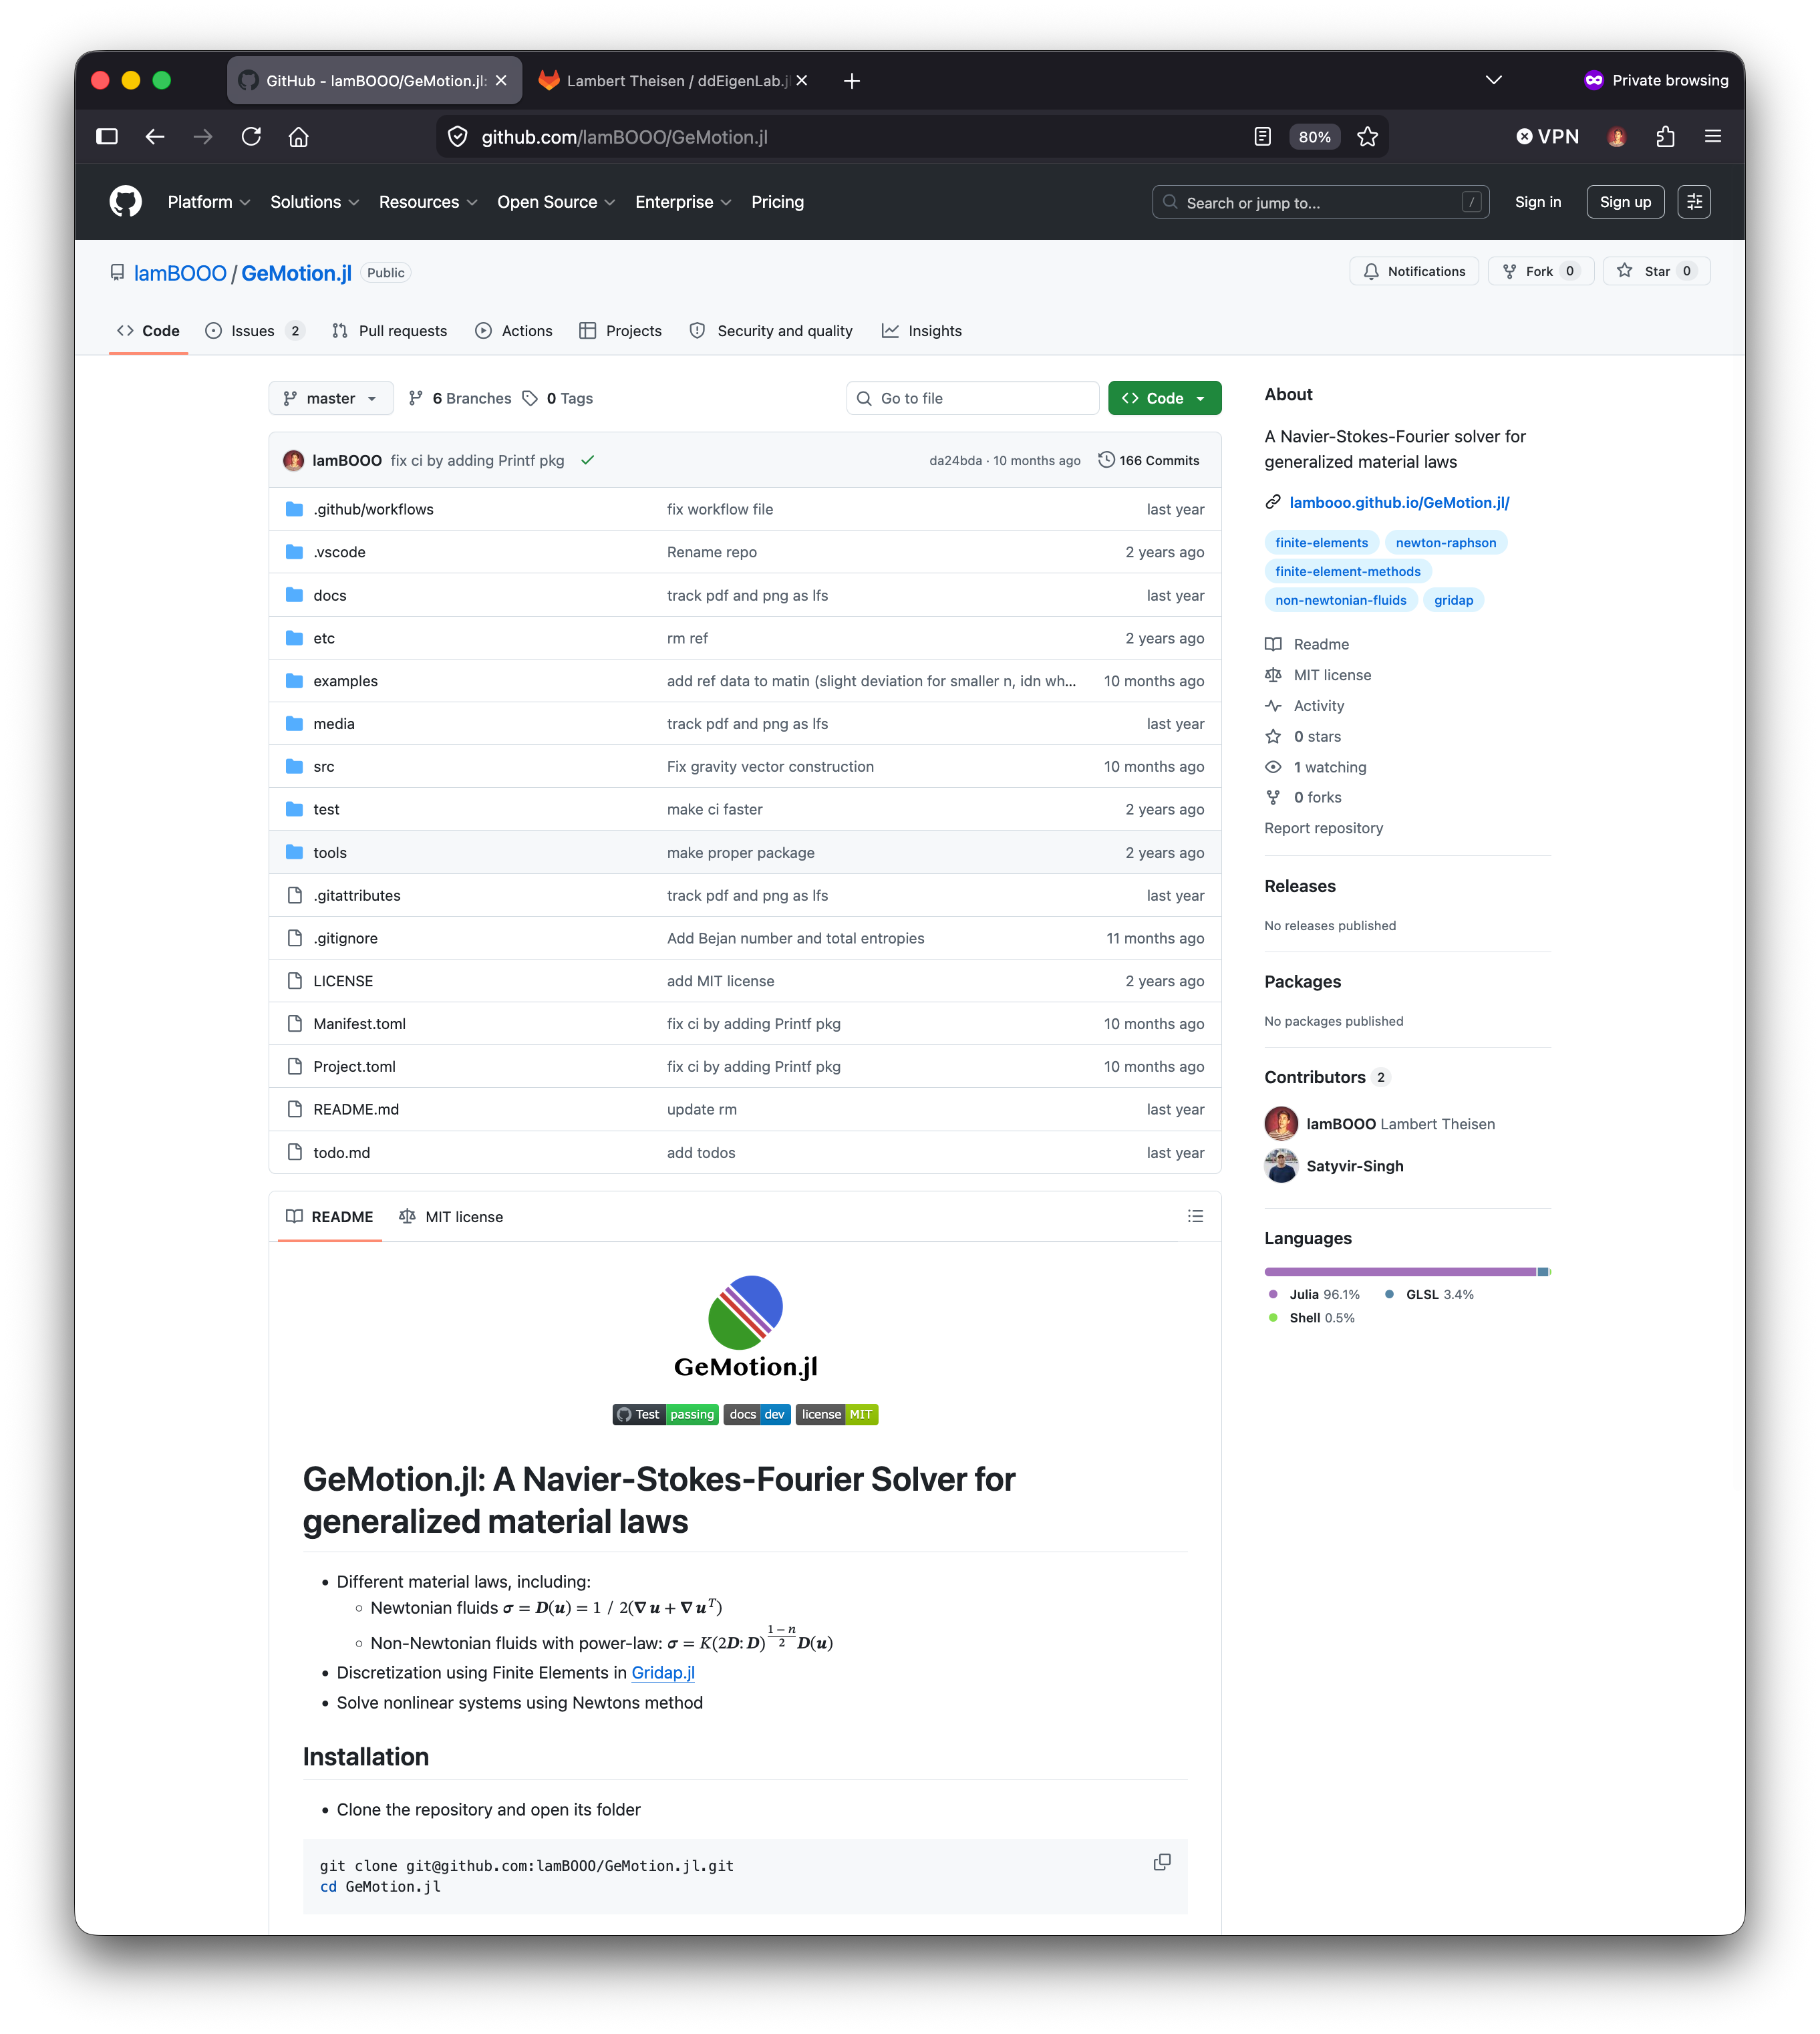Click the Sign up button
Screen dimensions: 1820x2034
click(x=1625, y=202)
